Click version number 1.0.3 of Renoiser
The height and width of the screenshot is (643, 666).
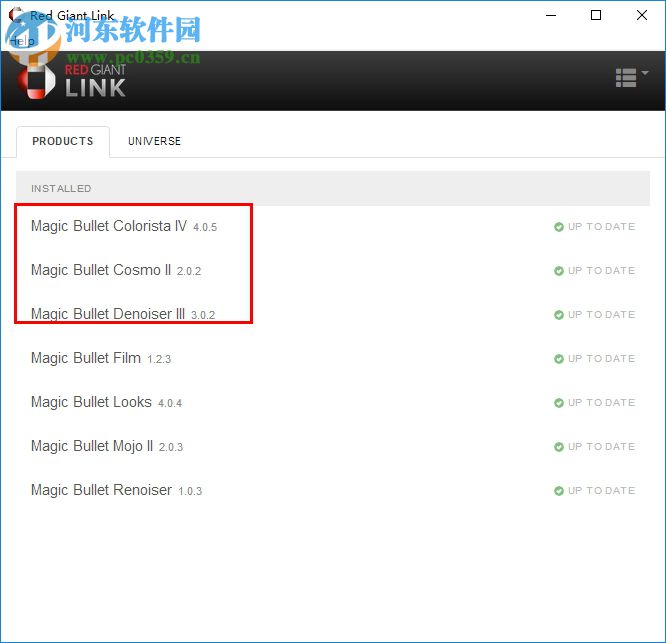190,491
